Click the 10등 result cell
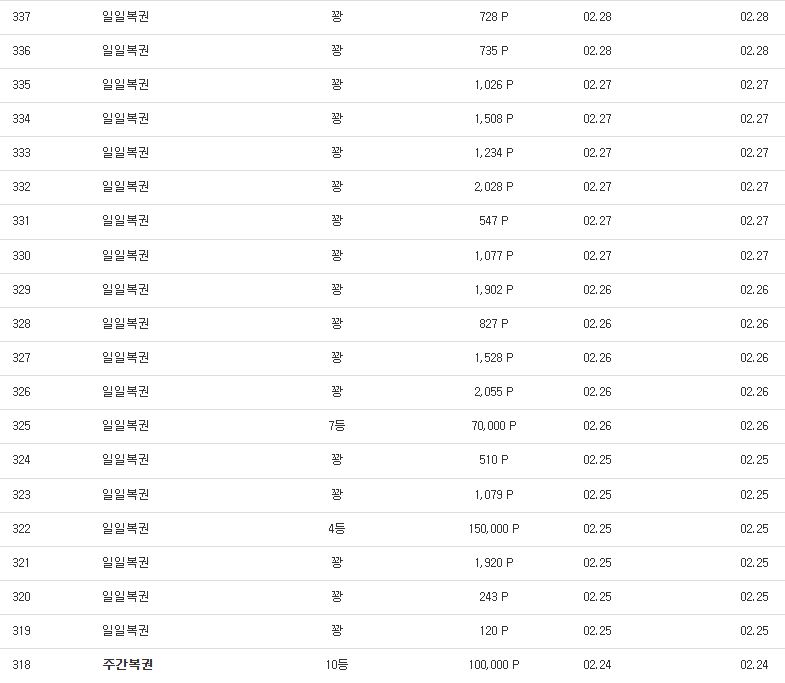 [x=336, y=664]
